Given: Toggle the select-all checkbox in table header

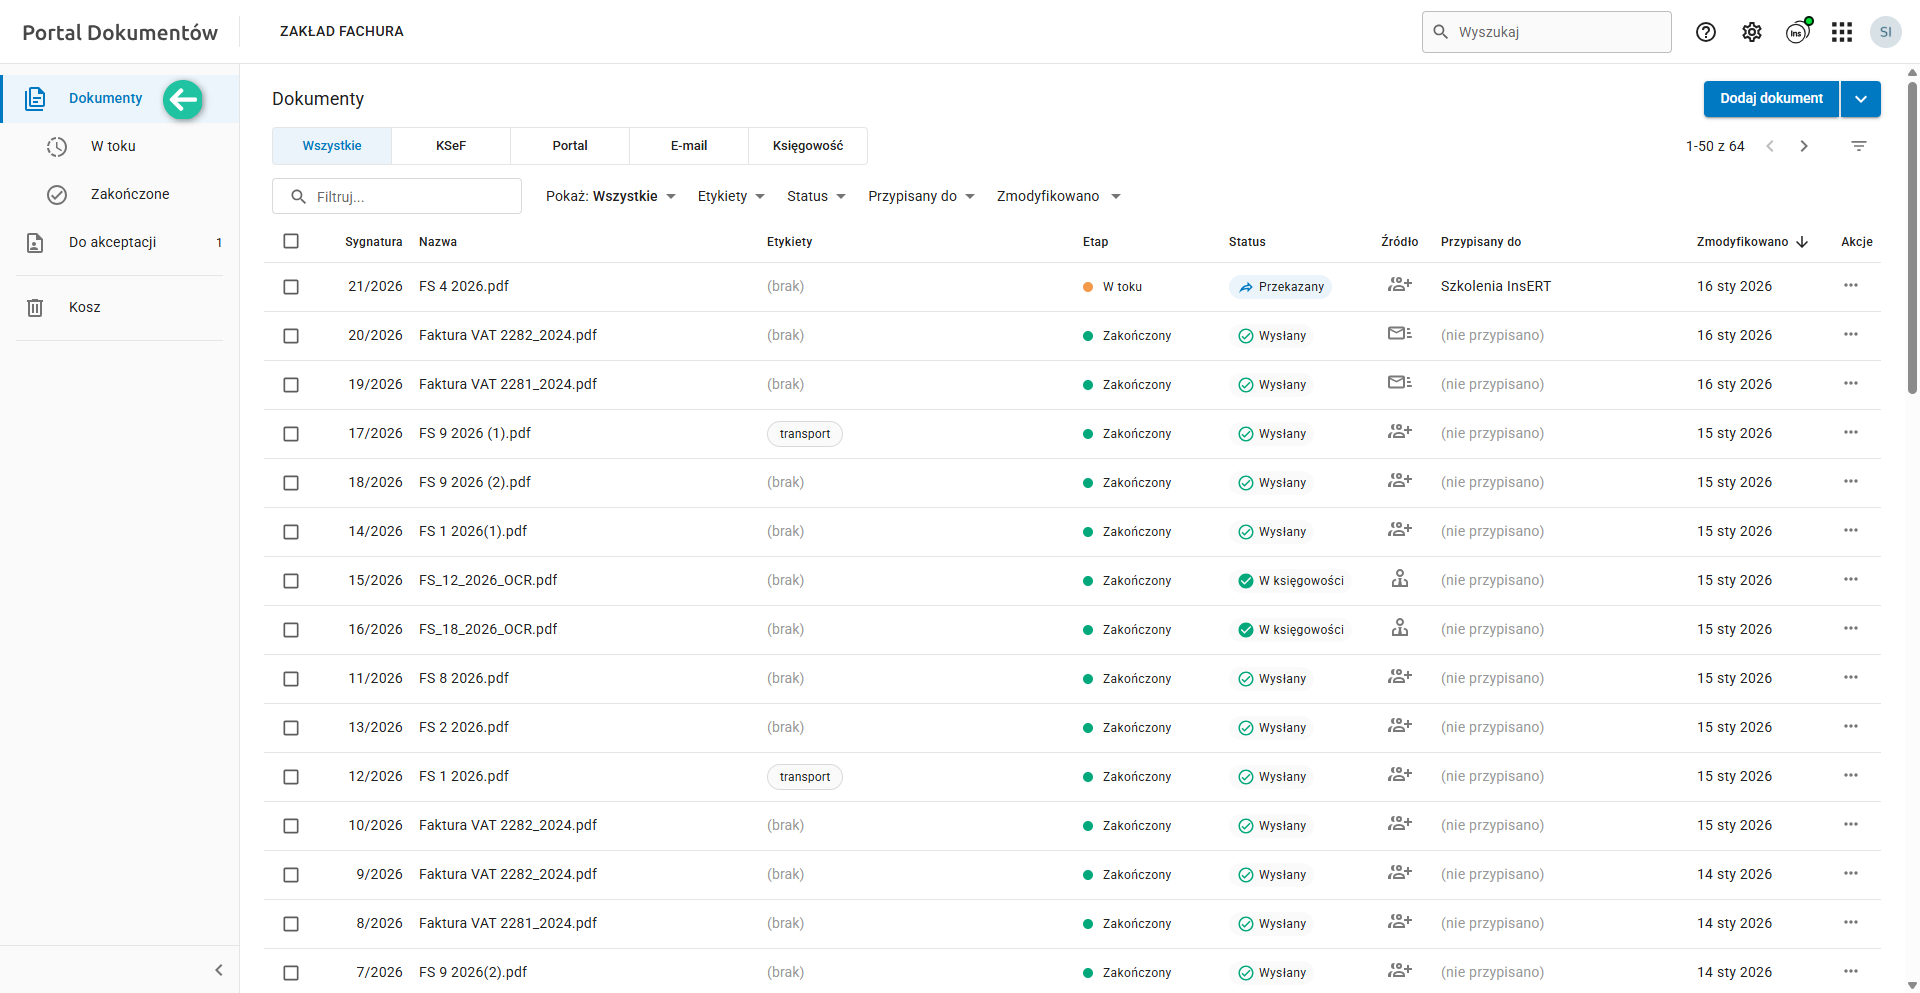Looking at the screenshot, I should (x=291, y=241).
